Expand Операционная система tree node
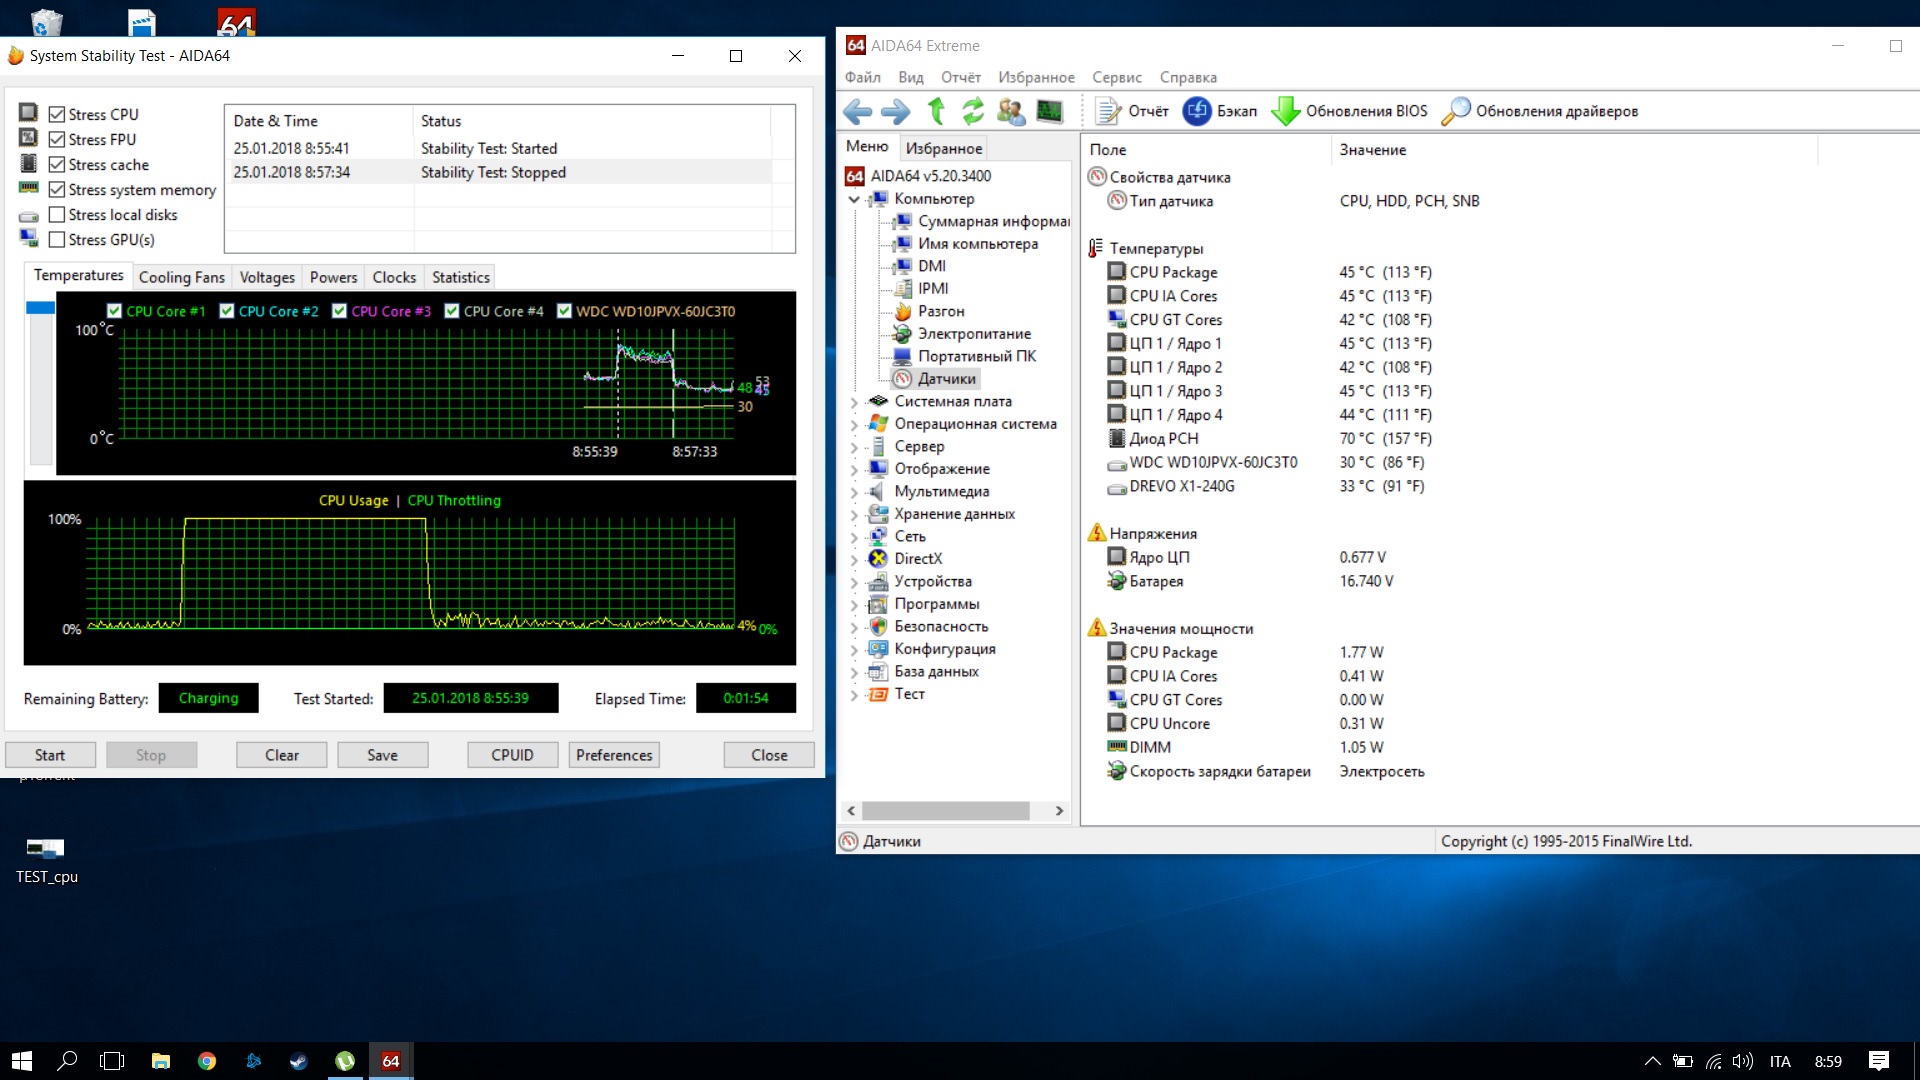 point(854,424)
